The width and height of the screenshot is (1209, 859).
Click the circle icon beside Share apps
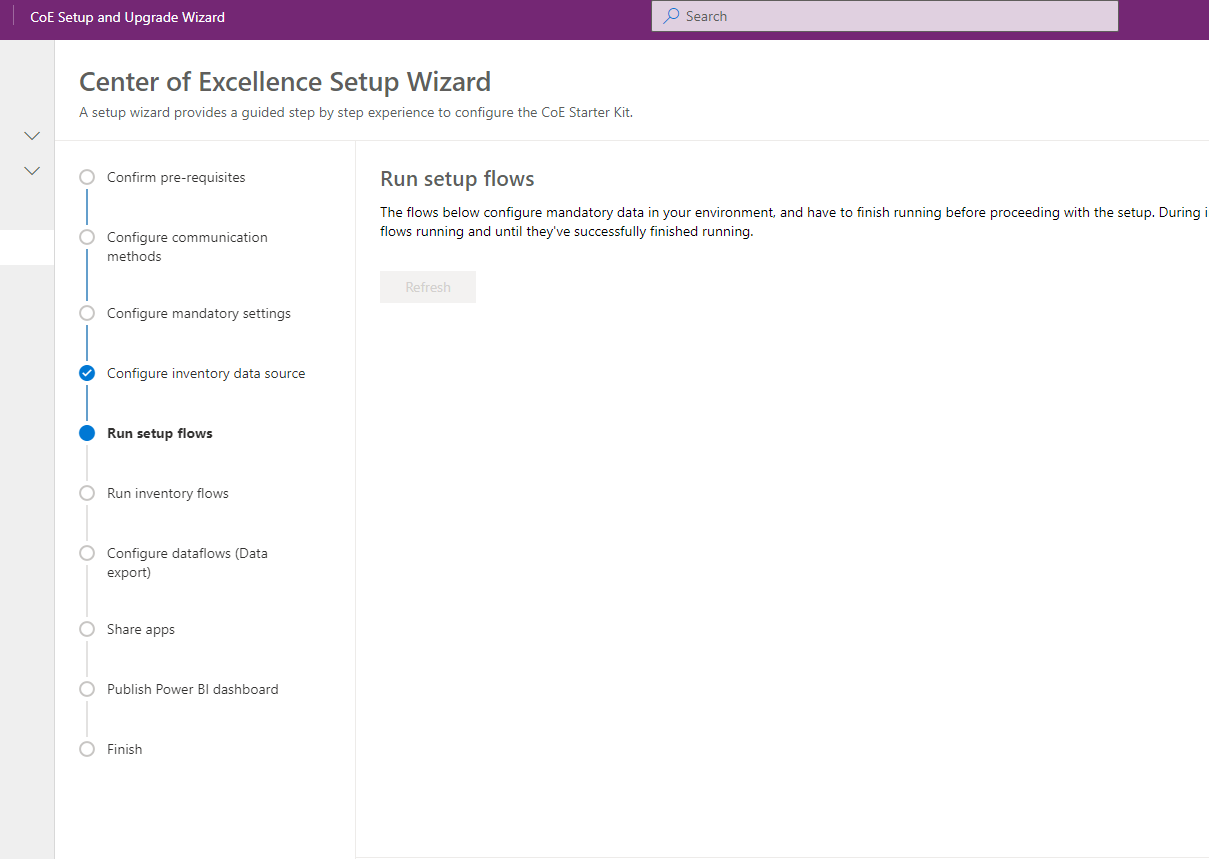[87, 628]
